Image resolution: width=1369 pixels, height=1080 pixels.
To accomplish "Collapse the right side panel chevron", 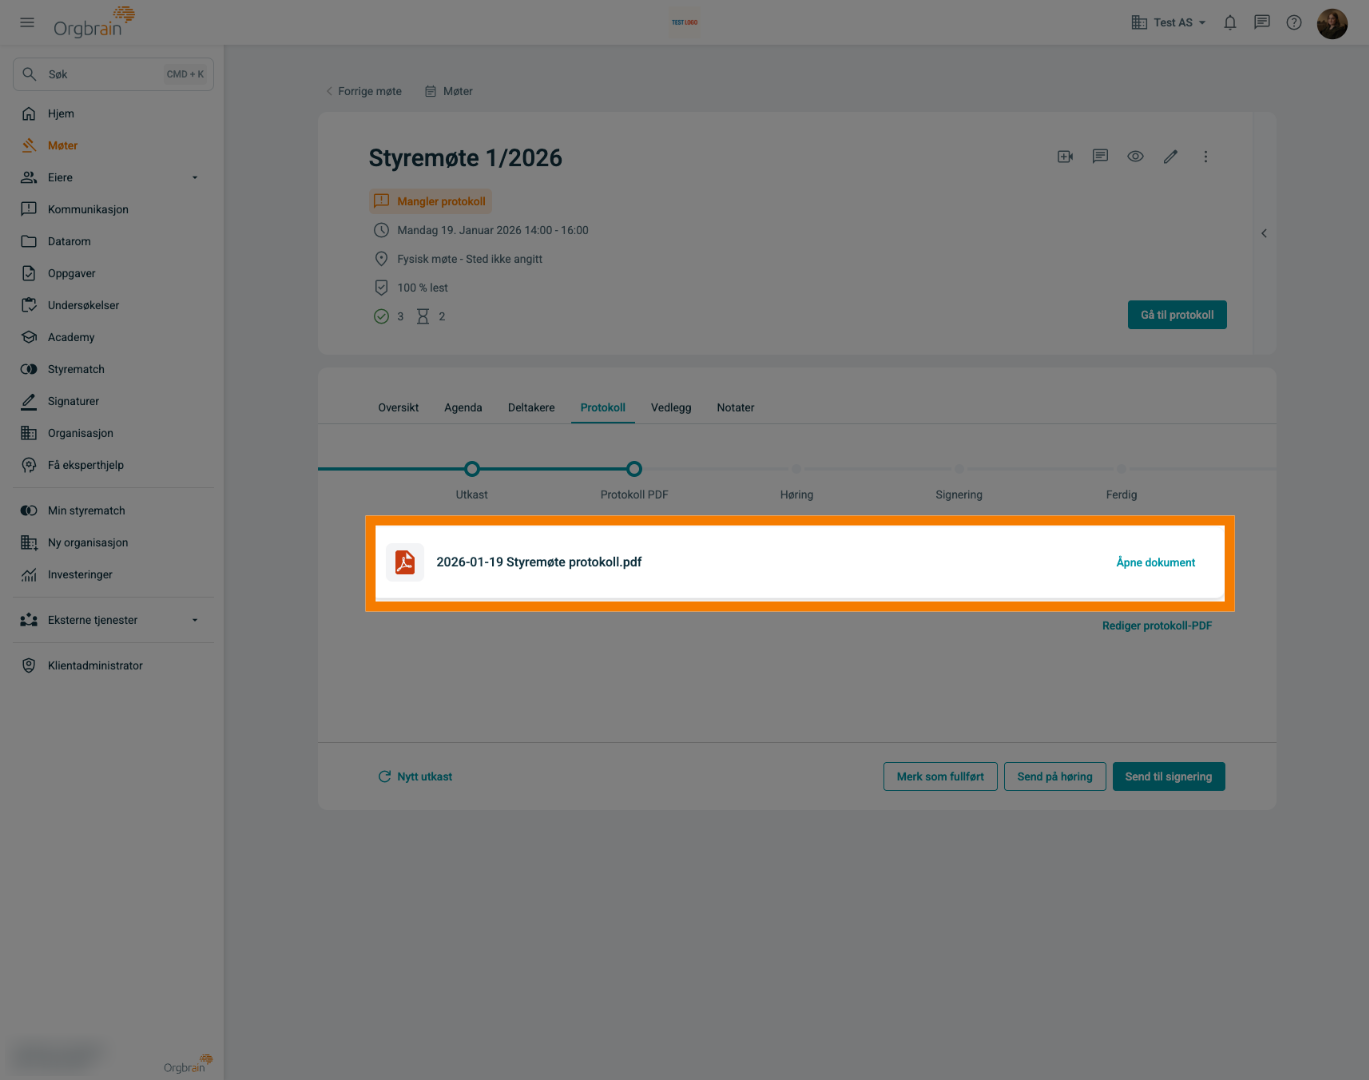I will click(x=1264, y=233).
